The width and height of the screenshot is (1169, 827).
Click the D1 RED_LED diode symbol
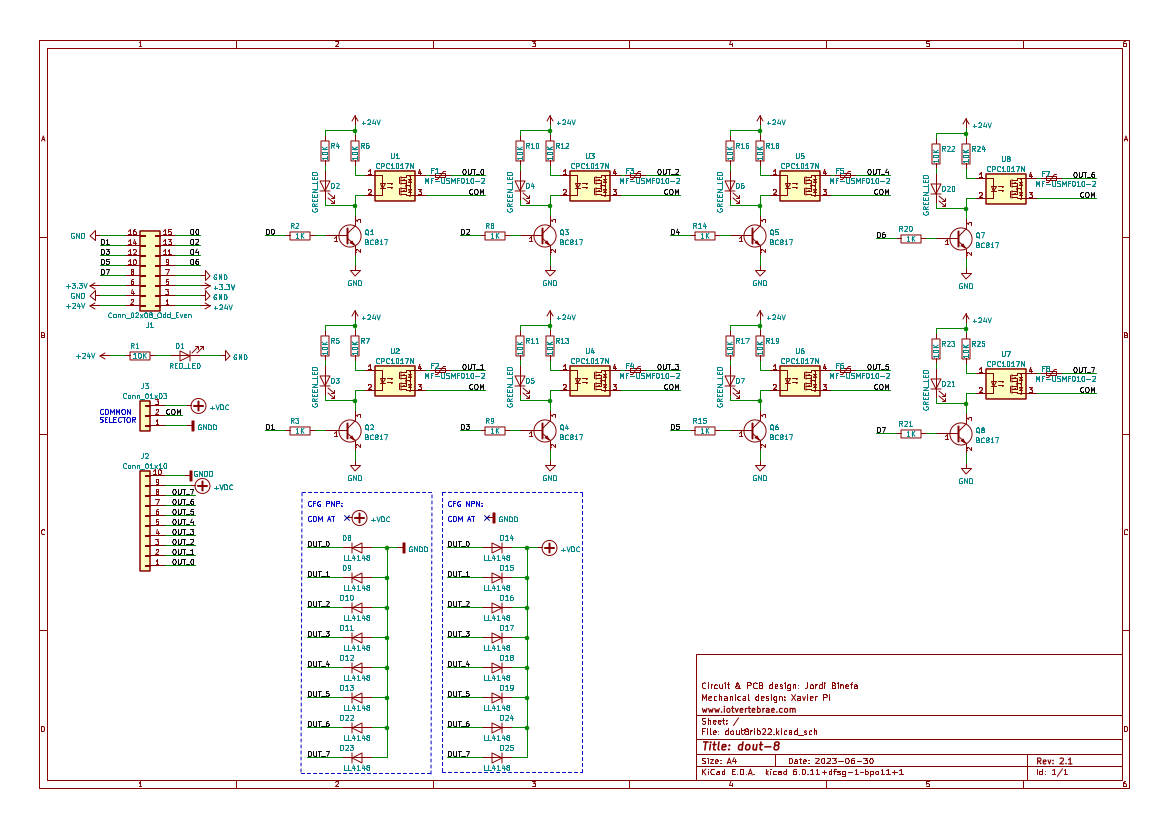tap(186, 356)
